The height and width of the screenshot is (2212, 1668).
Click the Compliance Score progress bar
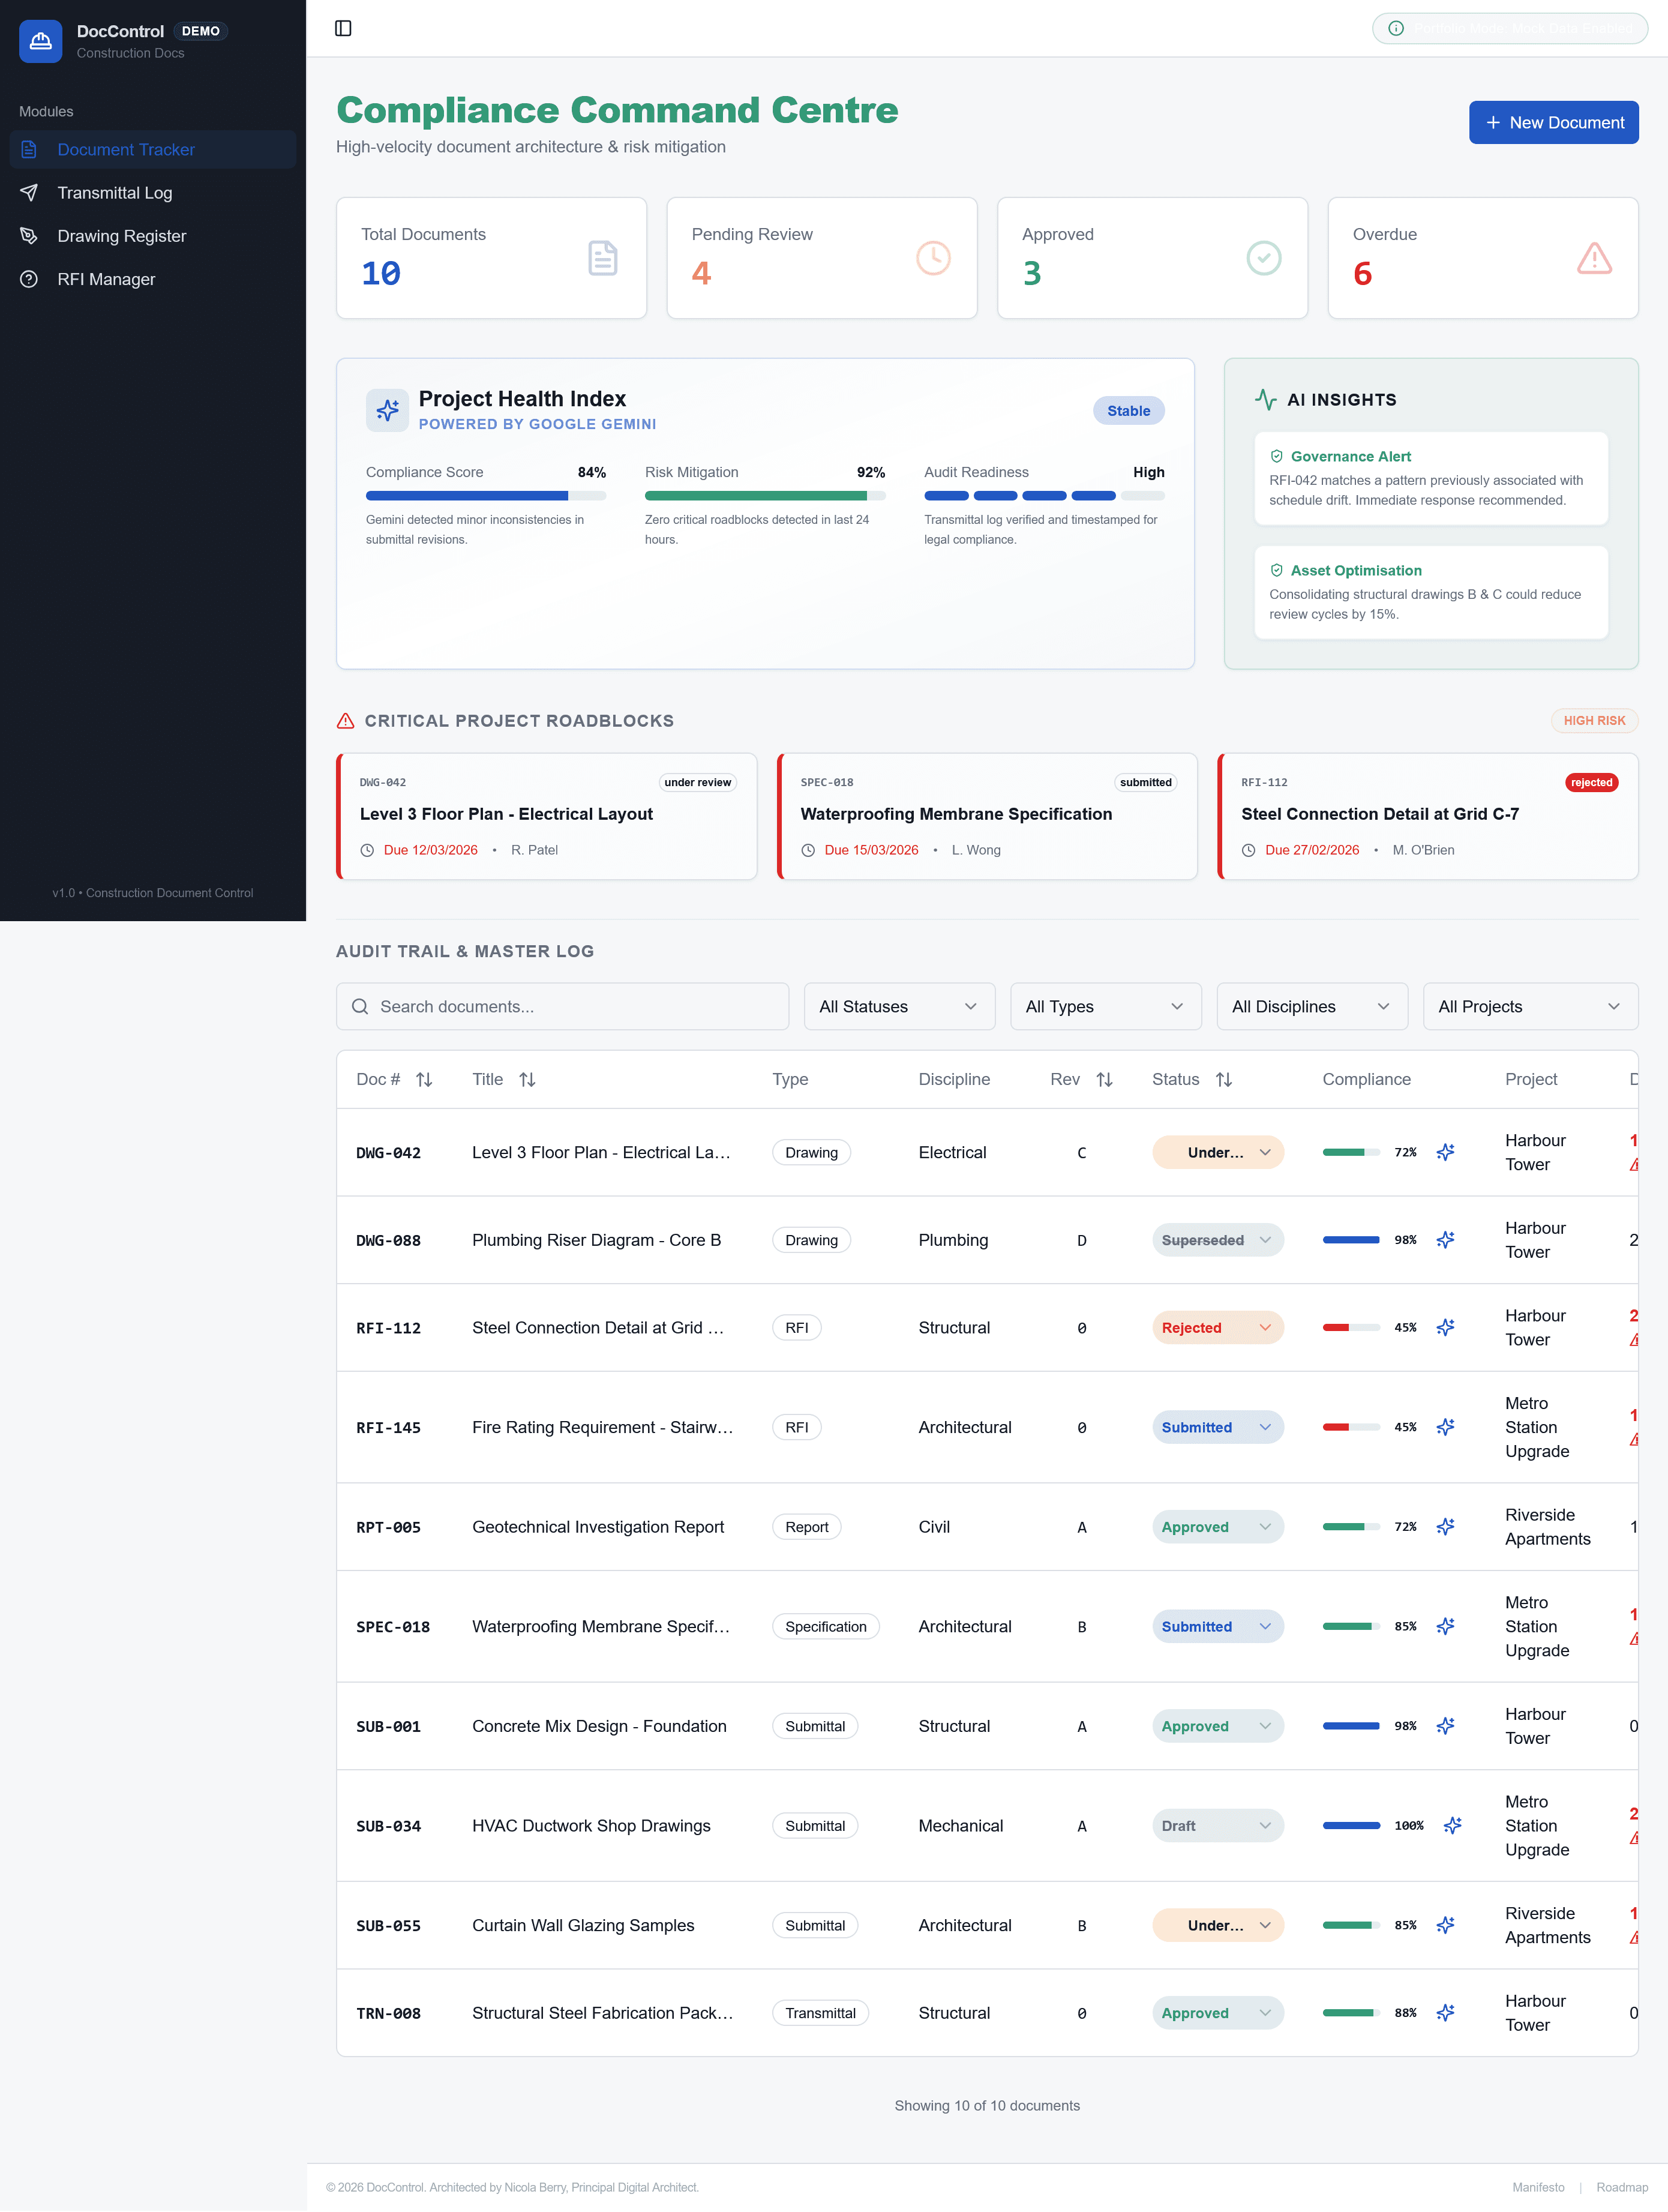pos(485,495)
